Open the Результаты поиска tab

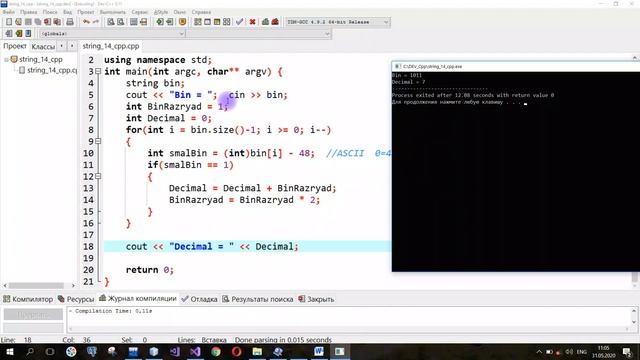258,299
